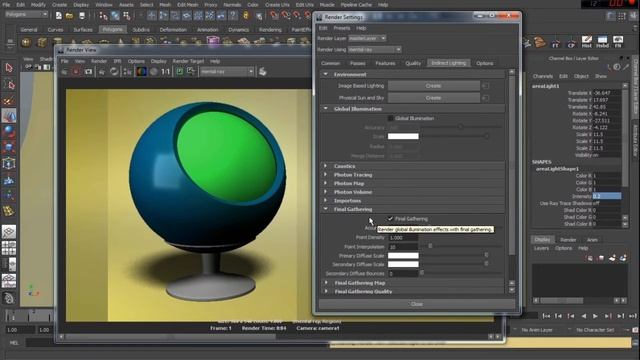Click the green keep image icon
The image size is (640, 360).
click(180, 72)
